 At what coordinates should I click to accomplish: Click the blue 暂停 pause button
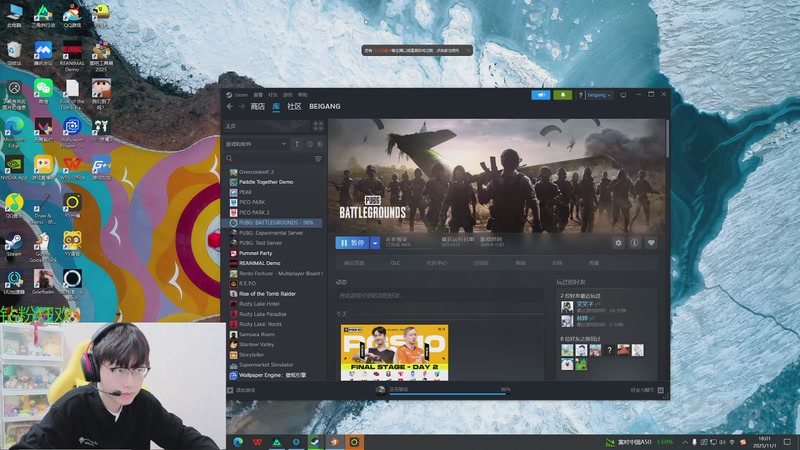click(x=353, y=243)
